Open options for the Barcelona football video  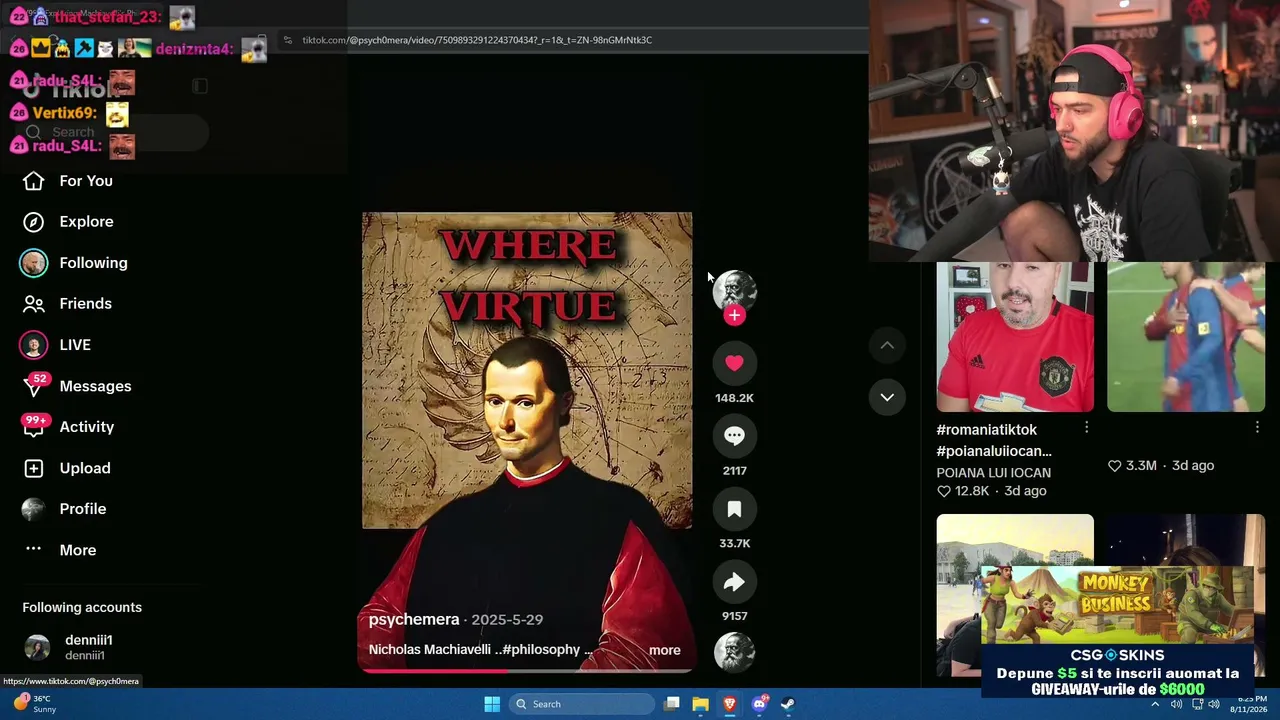tap(1257, 428)
